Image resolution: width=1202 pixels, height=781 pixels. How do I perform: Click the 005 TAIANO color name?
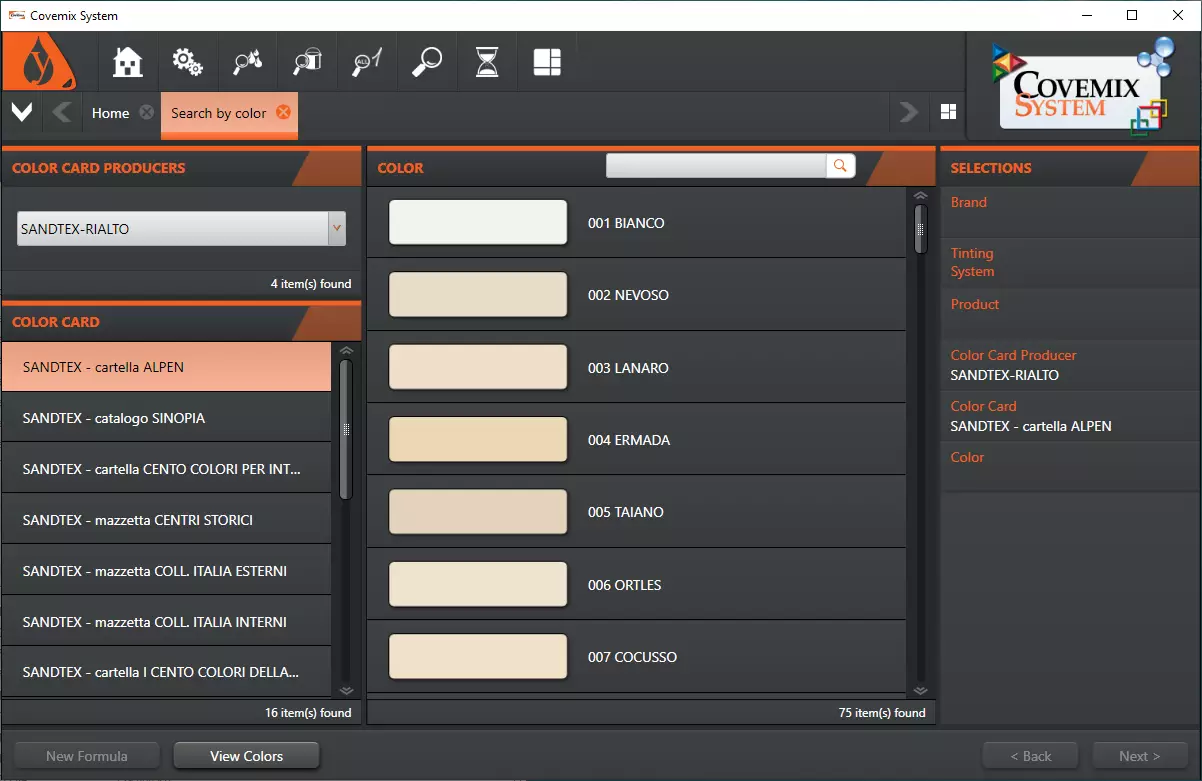pos(626,512)
